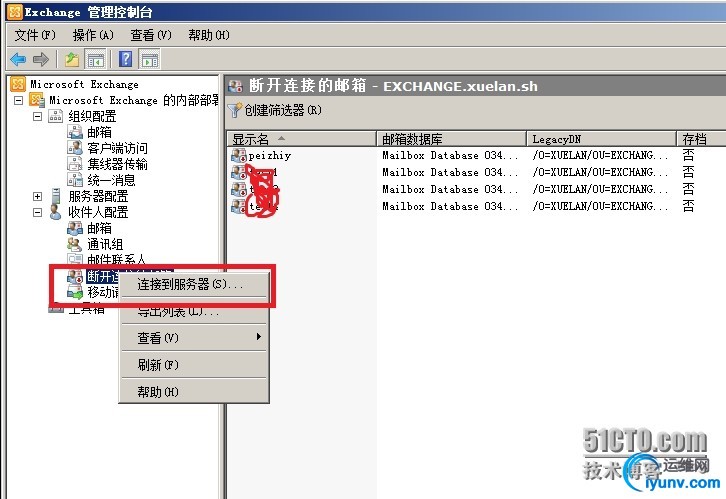Click the Back arrow toolbar icon
726x499 pixels.
coord(18,59)
